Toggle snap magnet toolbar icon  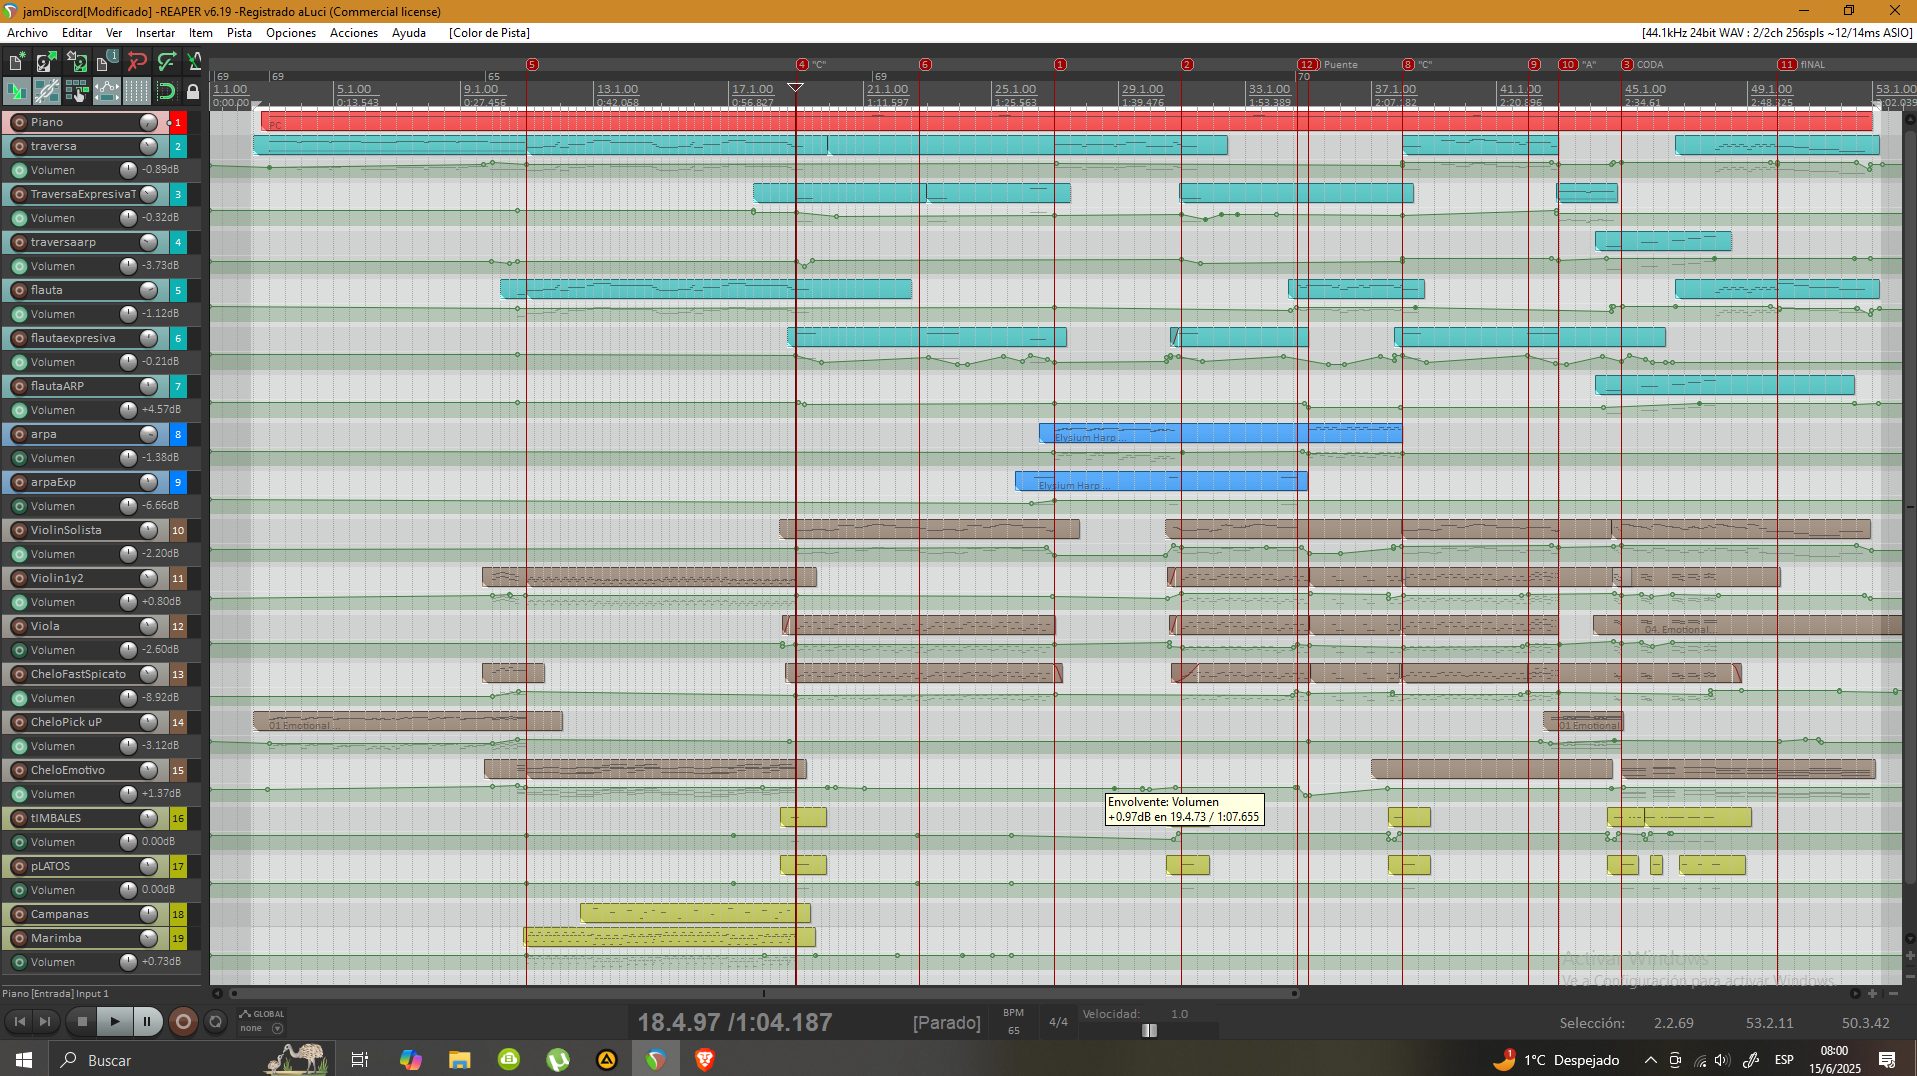tap(166, 92)
